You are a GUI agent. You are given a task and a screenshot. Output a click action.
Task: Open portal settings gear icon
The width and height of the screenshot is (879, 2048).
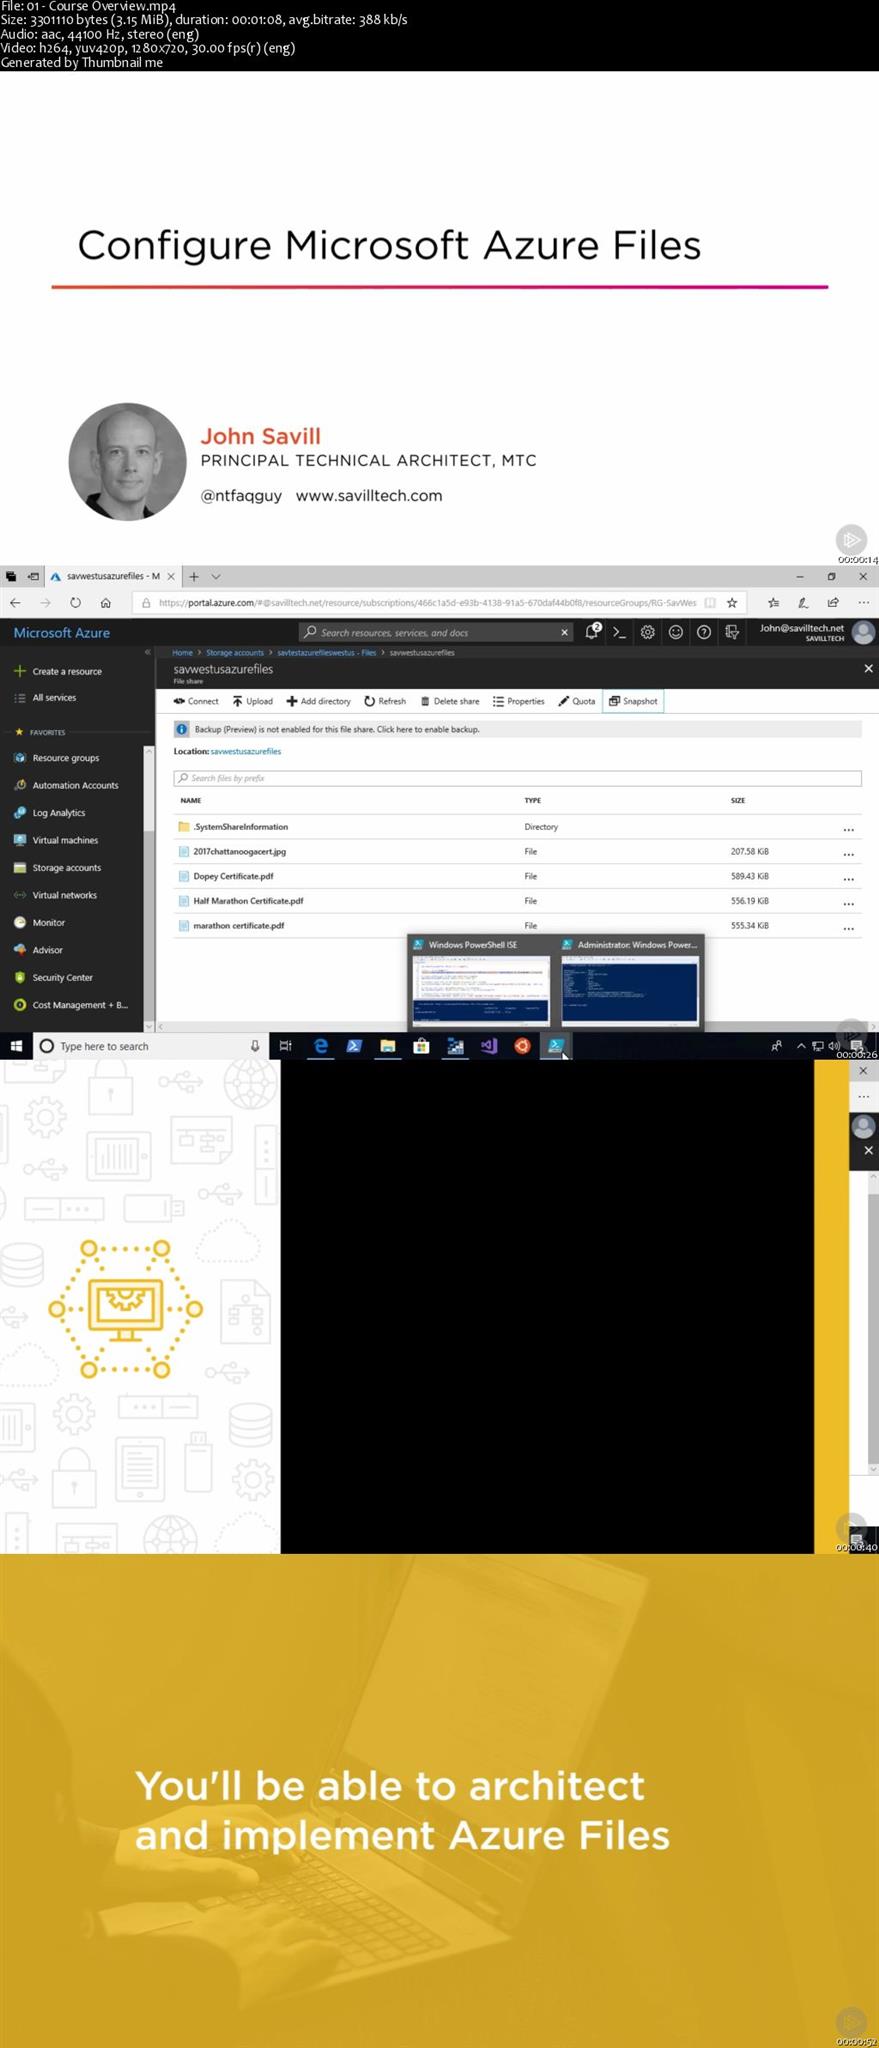[x=648, y=632]
